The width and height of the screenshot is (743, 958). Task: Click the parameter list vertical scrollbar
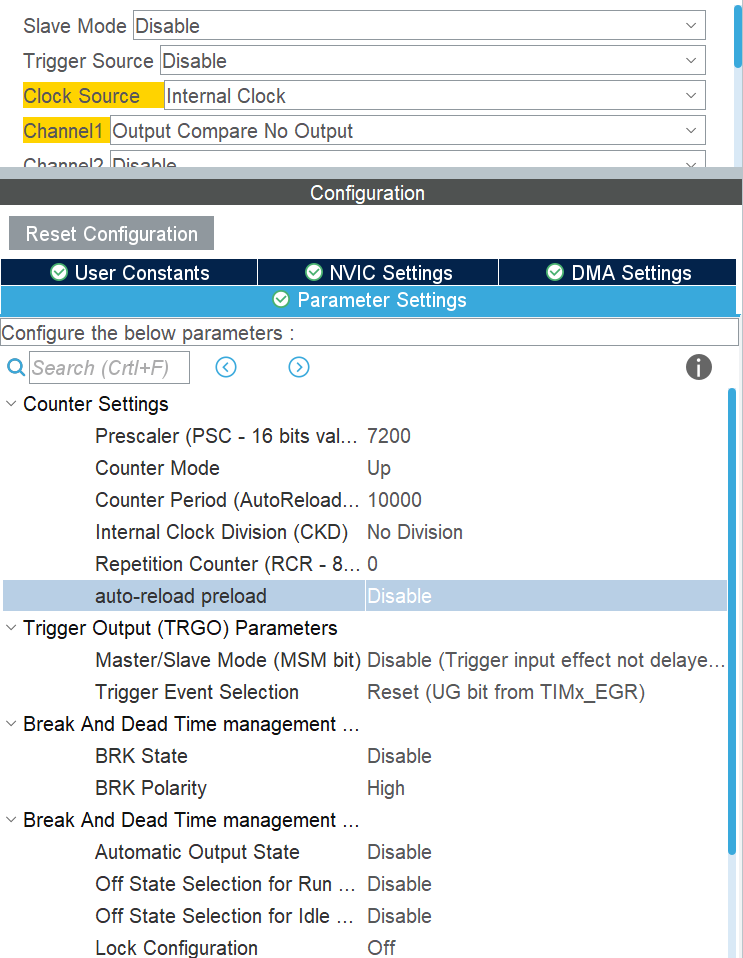732,620
